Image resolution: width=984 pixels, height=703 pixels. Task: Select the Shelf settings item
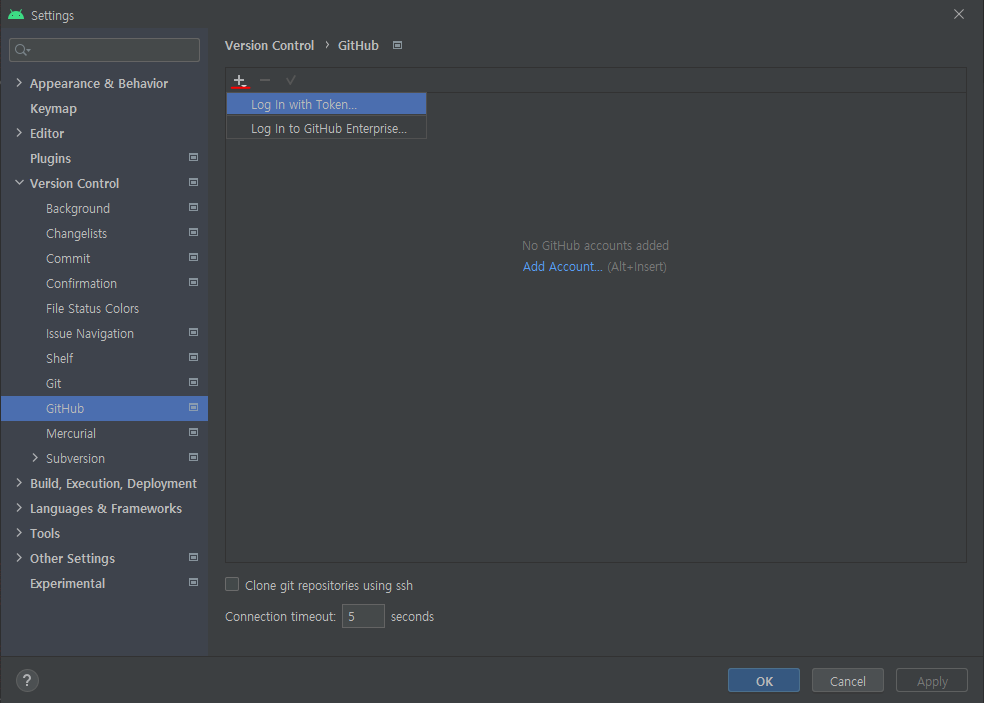(x=60, y=358)
